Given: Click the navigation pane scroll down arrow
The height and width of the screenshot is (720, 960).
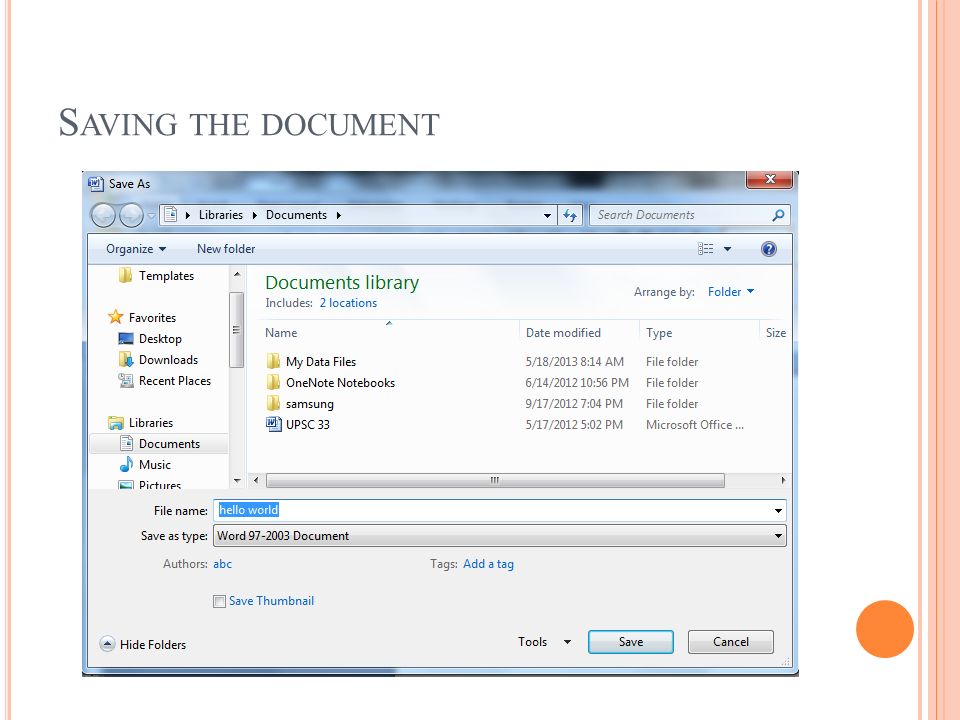Looking at the screenshot, I should (237, 481).
